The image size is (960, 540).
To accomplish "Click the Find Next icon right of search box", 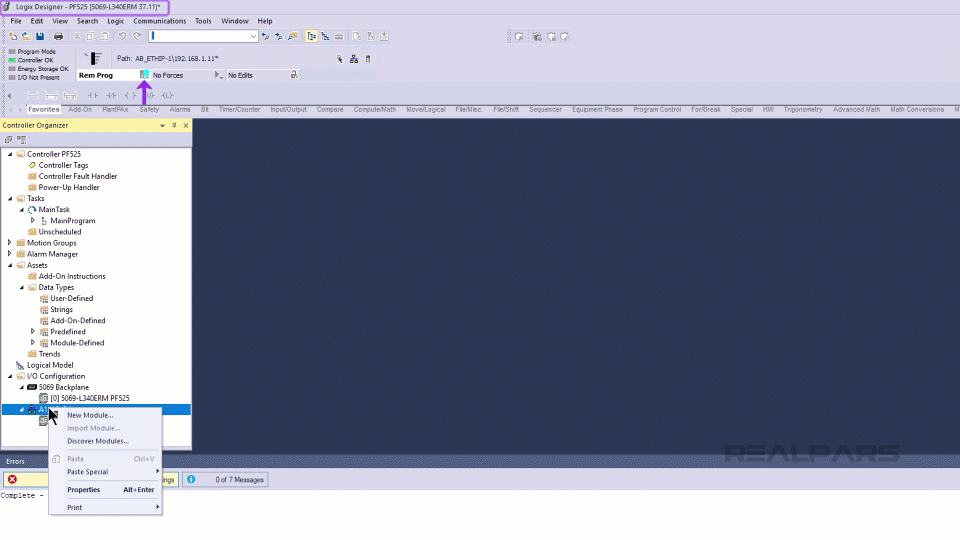I will pyautogui.click(x=279, y=37).
